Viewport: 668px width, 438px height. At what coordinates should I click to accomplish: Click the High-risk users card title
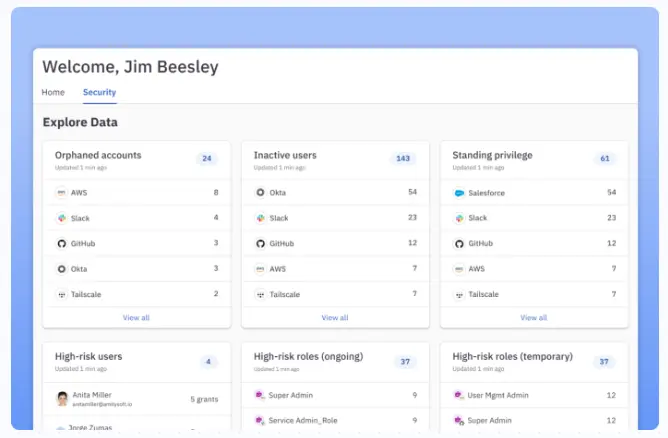[x=89, y=356]
